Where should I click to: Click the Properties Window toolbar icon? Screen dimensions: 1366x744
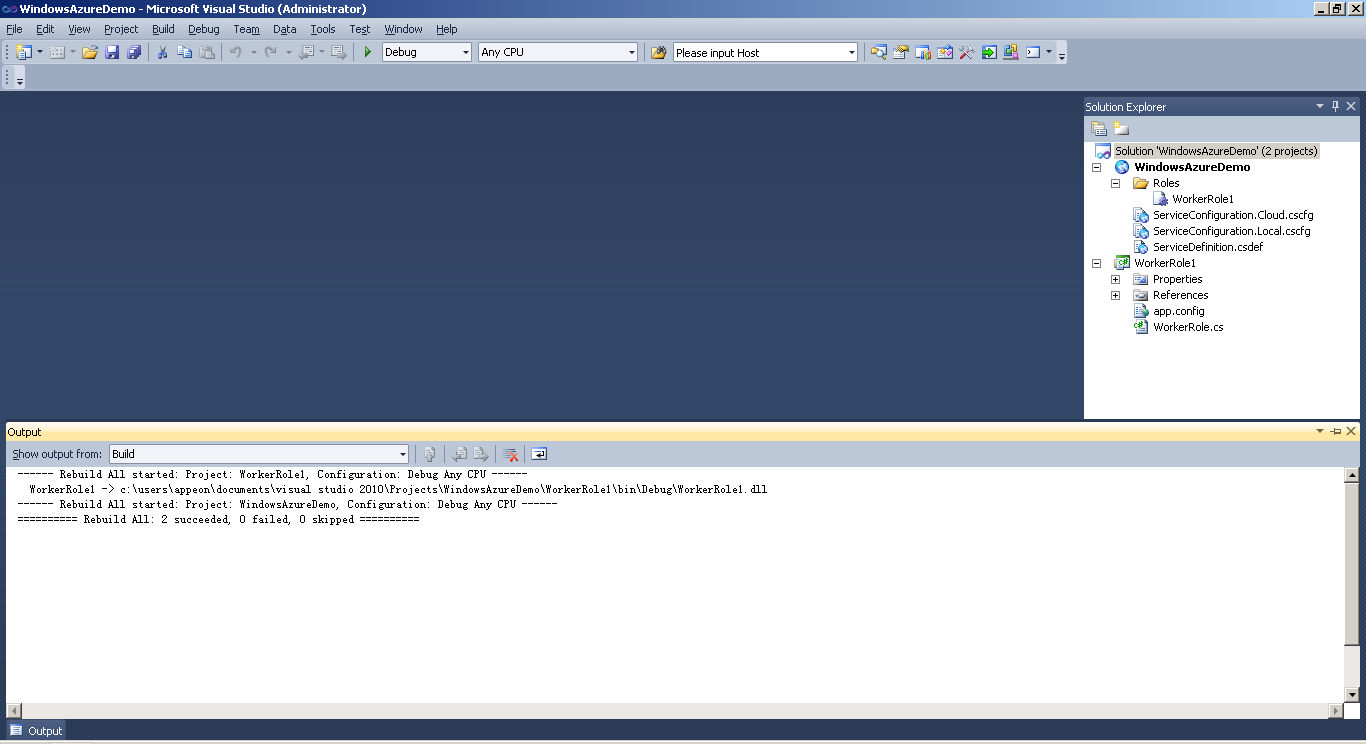pyautogui.click(x=901, y=52)
